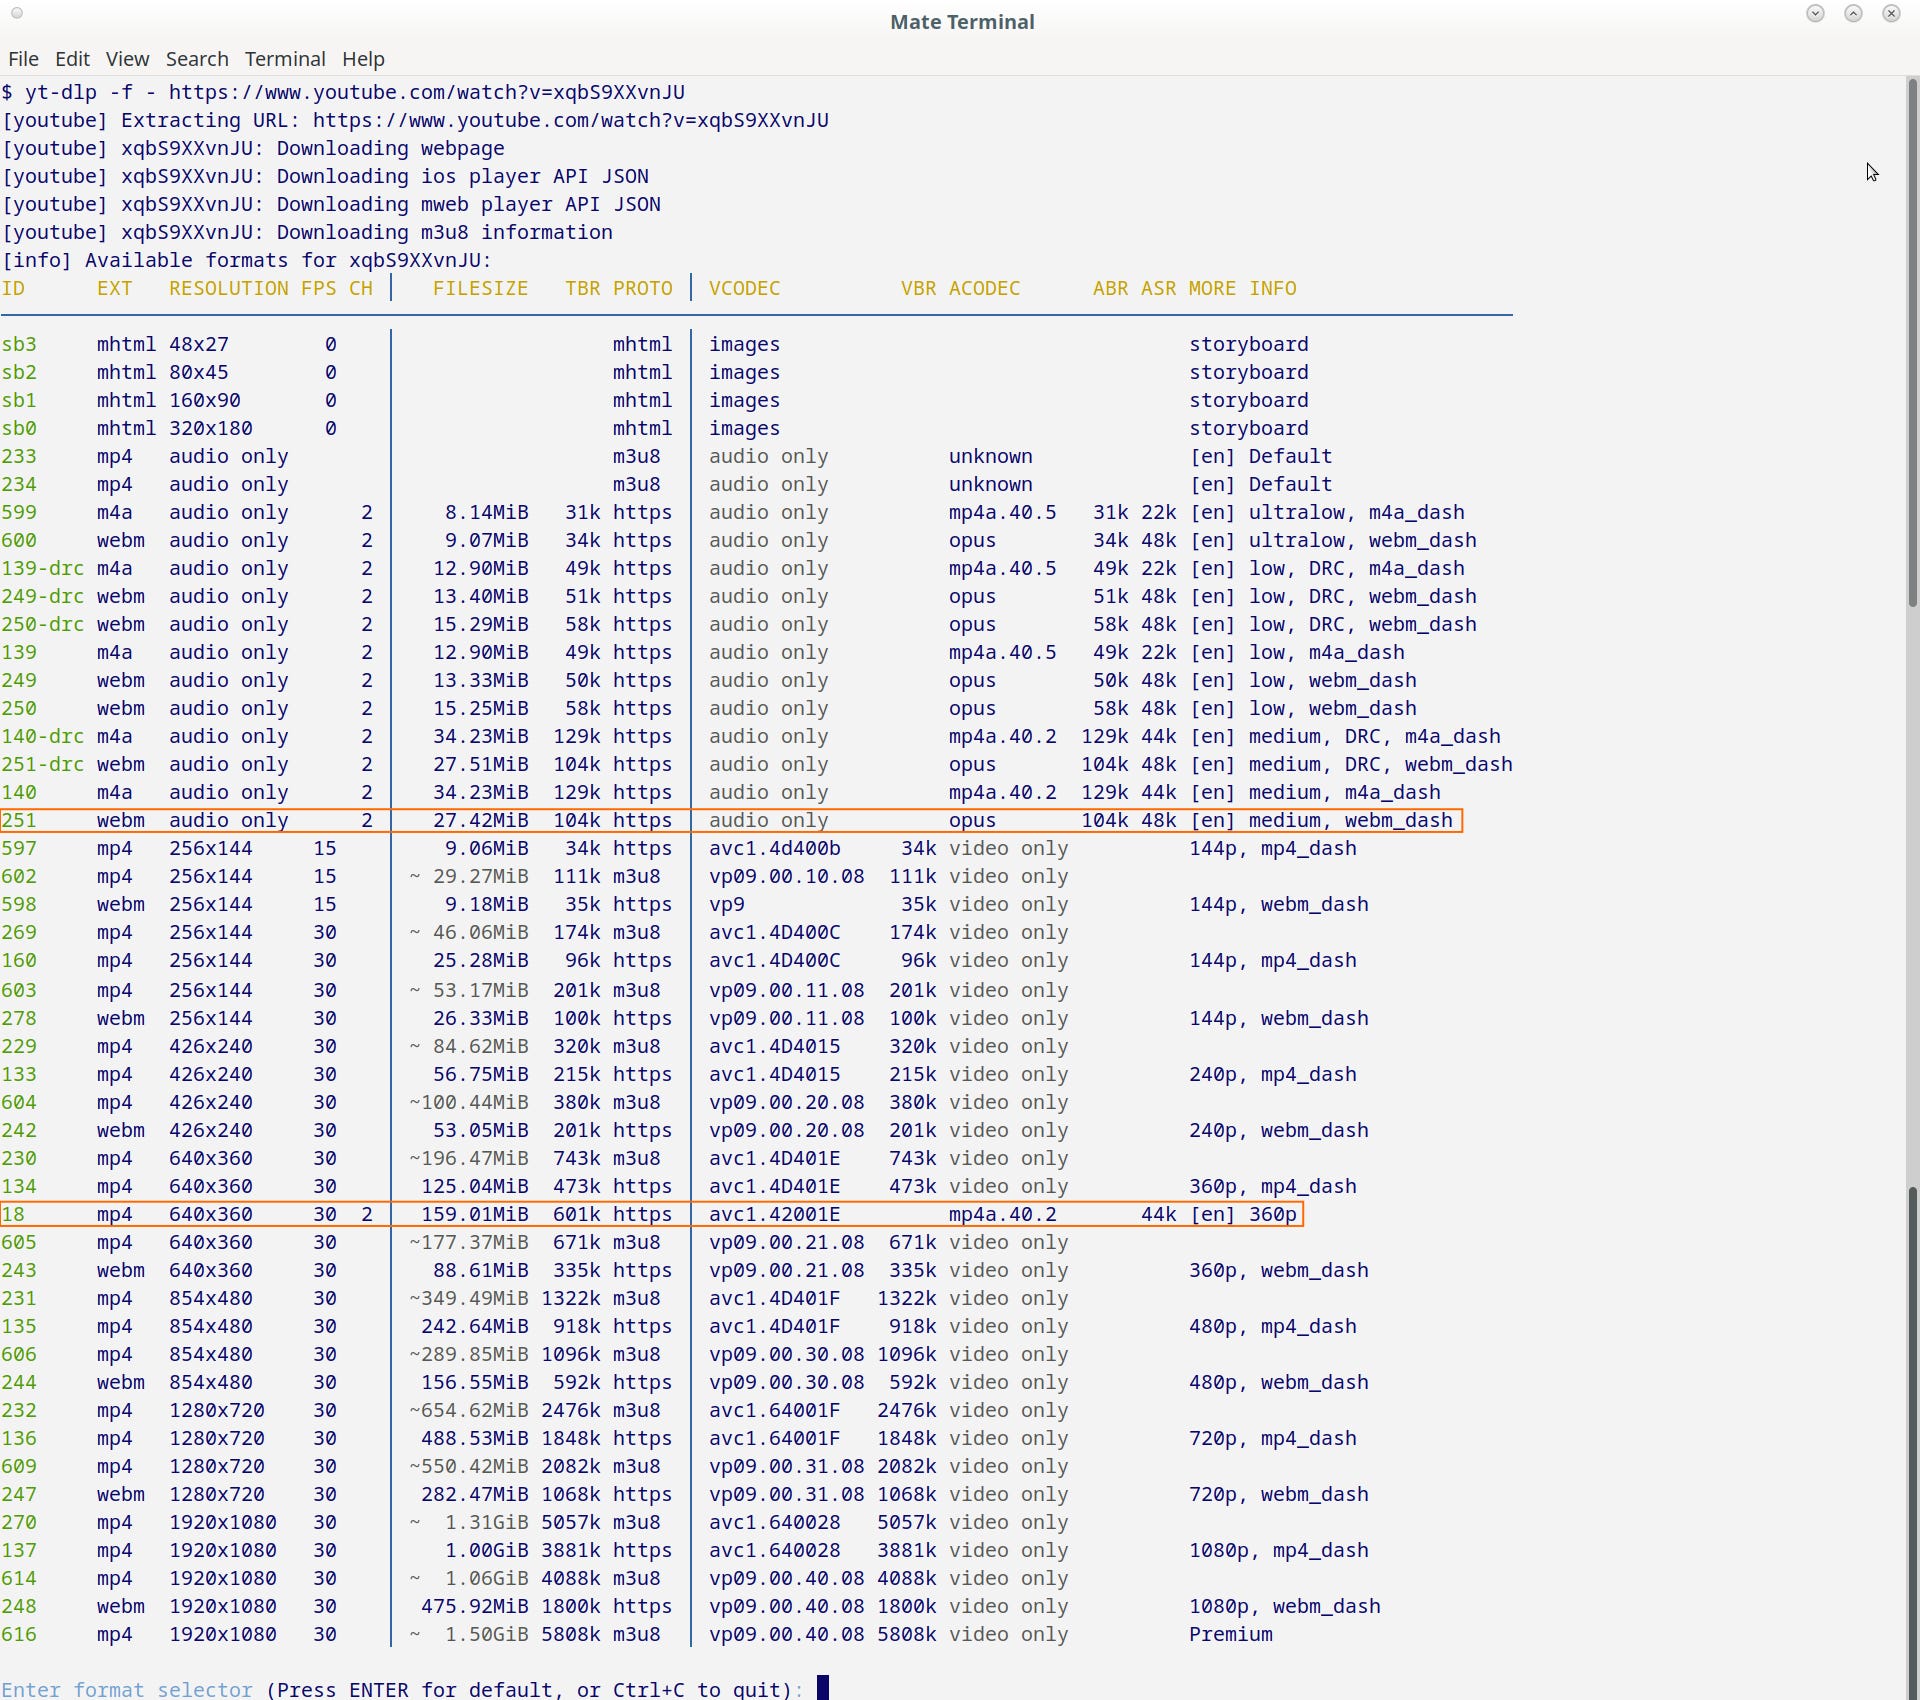Click format ID 248
The image size is (1920, 1700).
19,1606
